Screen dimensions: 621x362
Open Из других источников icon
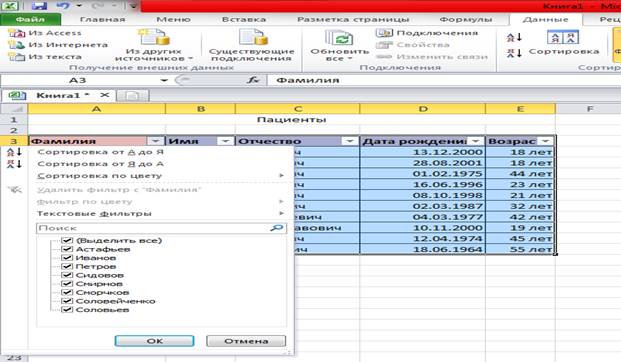click(x=154, y=37)
